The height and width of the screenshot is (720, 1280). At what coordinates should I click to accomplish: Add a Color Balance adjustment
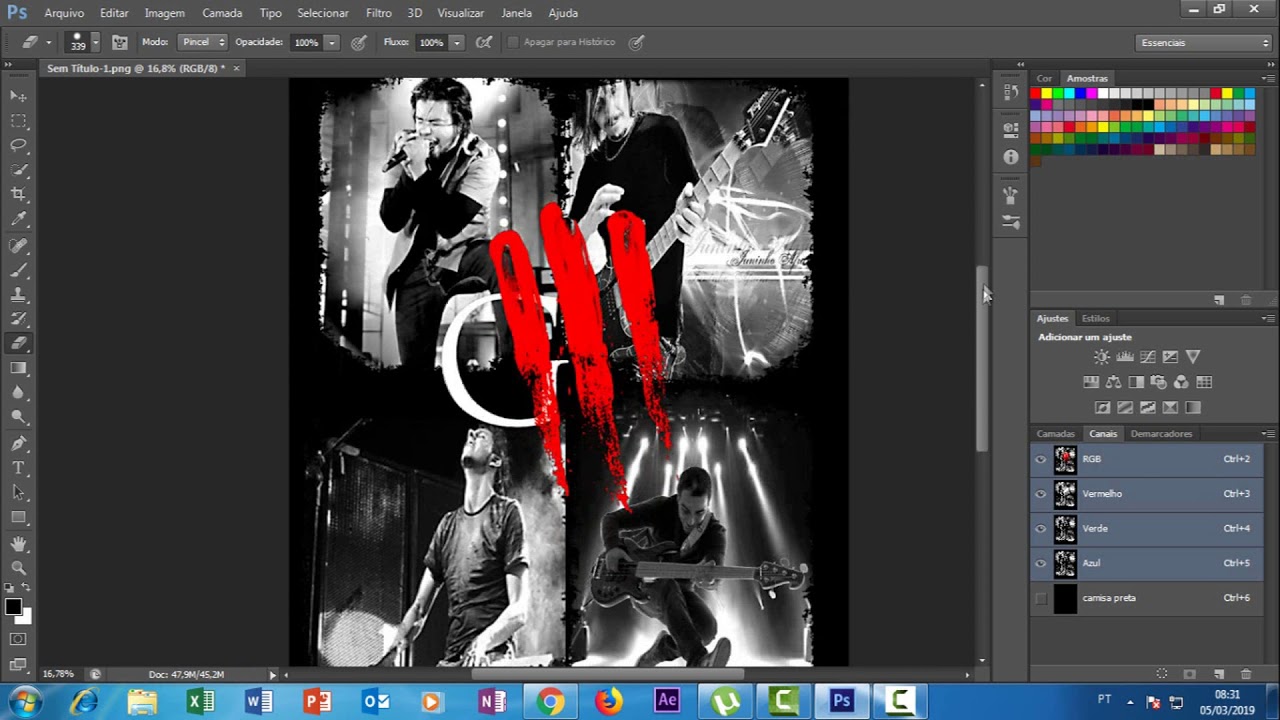click(1113, 382)
